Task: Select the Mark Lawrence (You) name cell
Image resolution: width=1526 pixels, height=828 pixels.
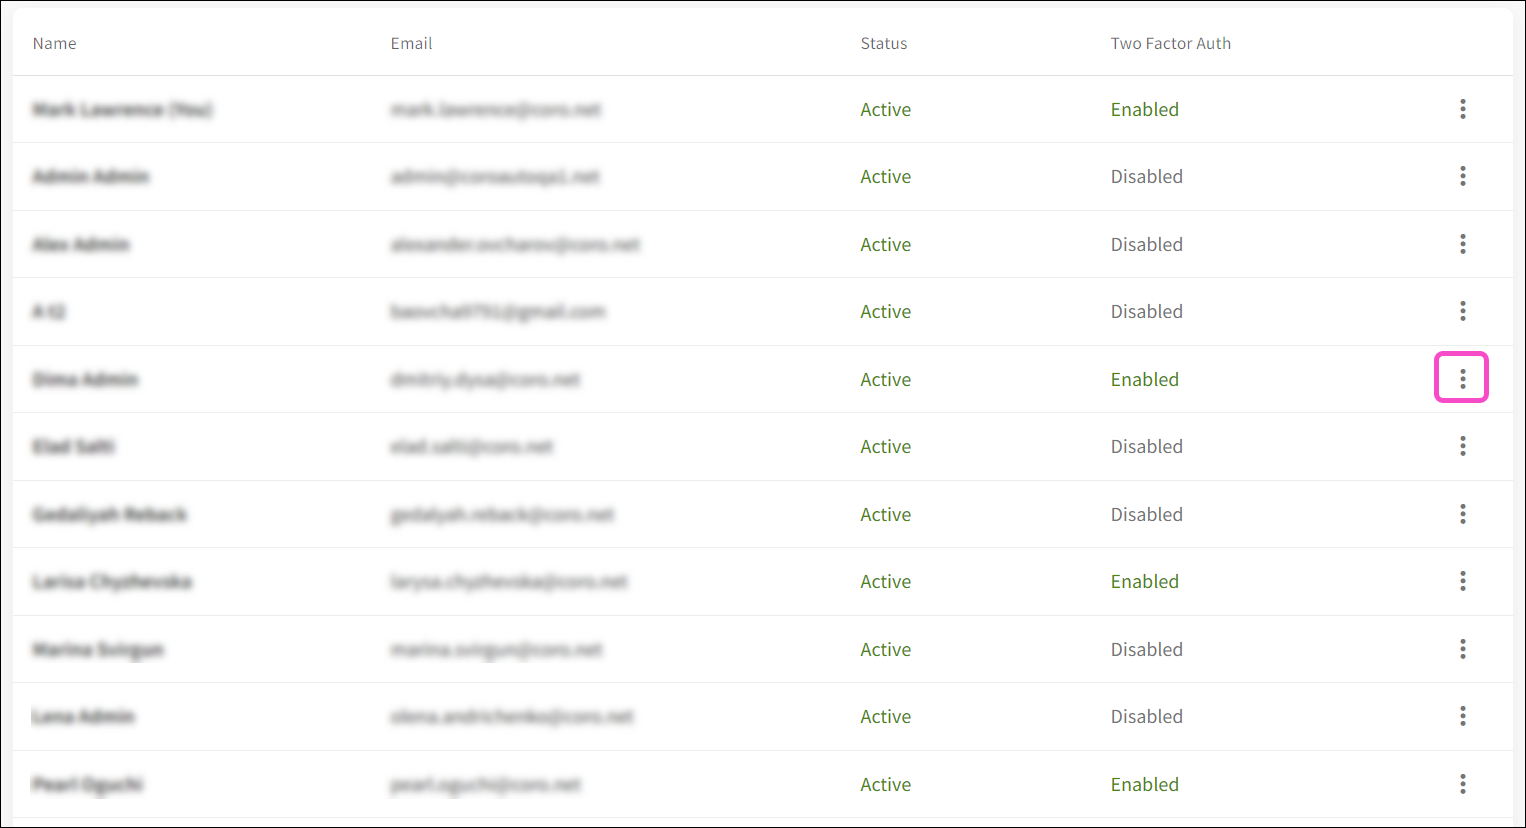Action: click(122, 110)
